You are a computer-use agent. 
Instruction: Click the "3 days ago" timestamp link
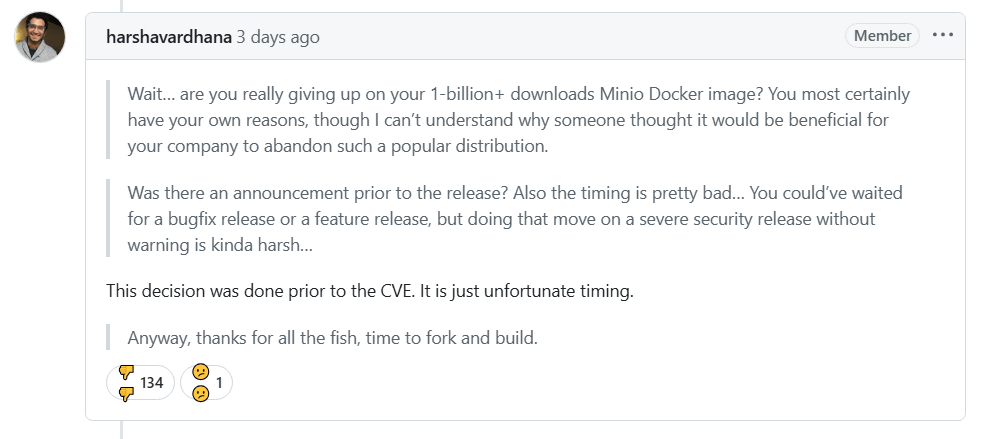tap(278, 37)
